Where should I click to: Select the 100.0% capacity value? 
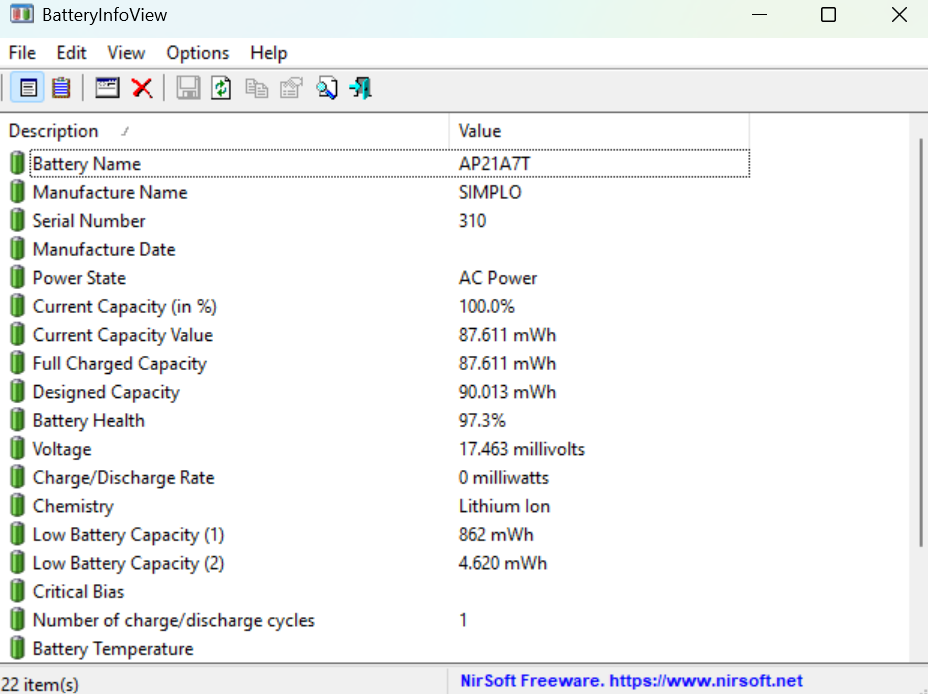tap(486, 306)
